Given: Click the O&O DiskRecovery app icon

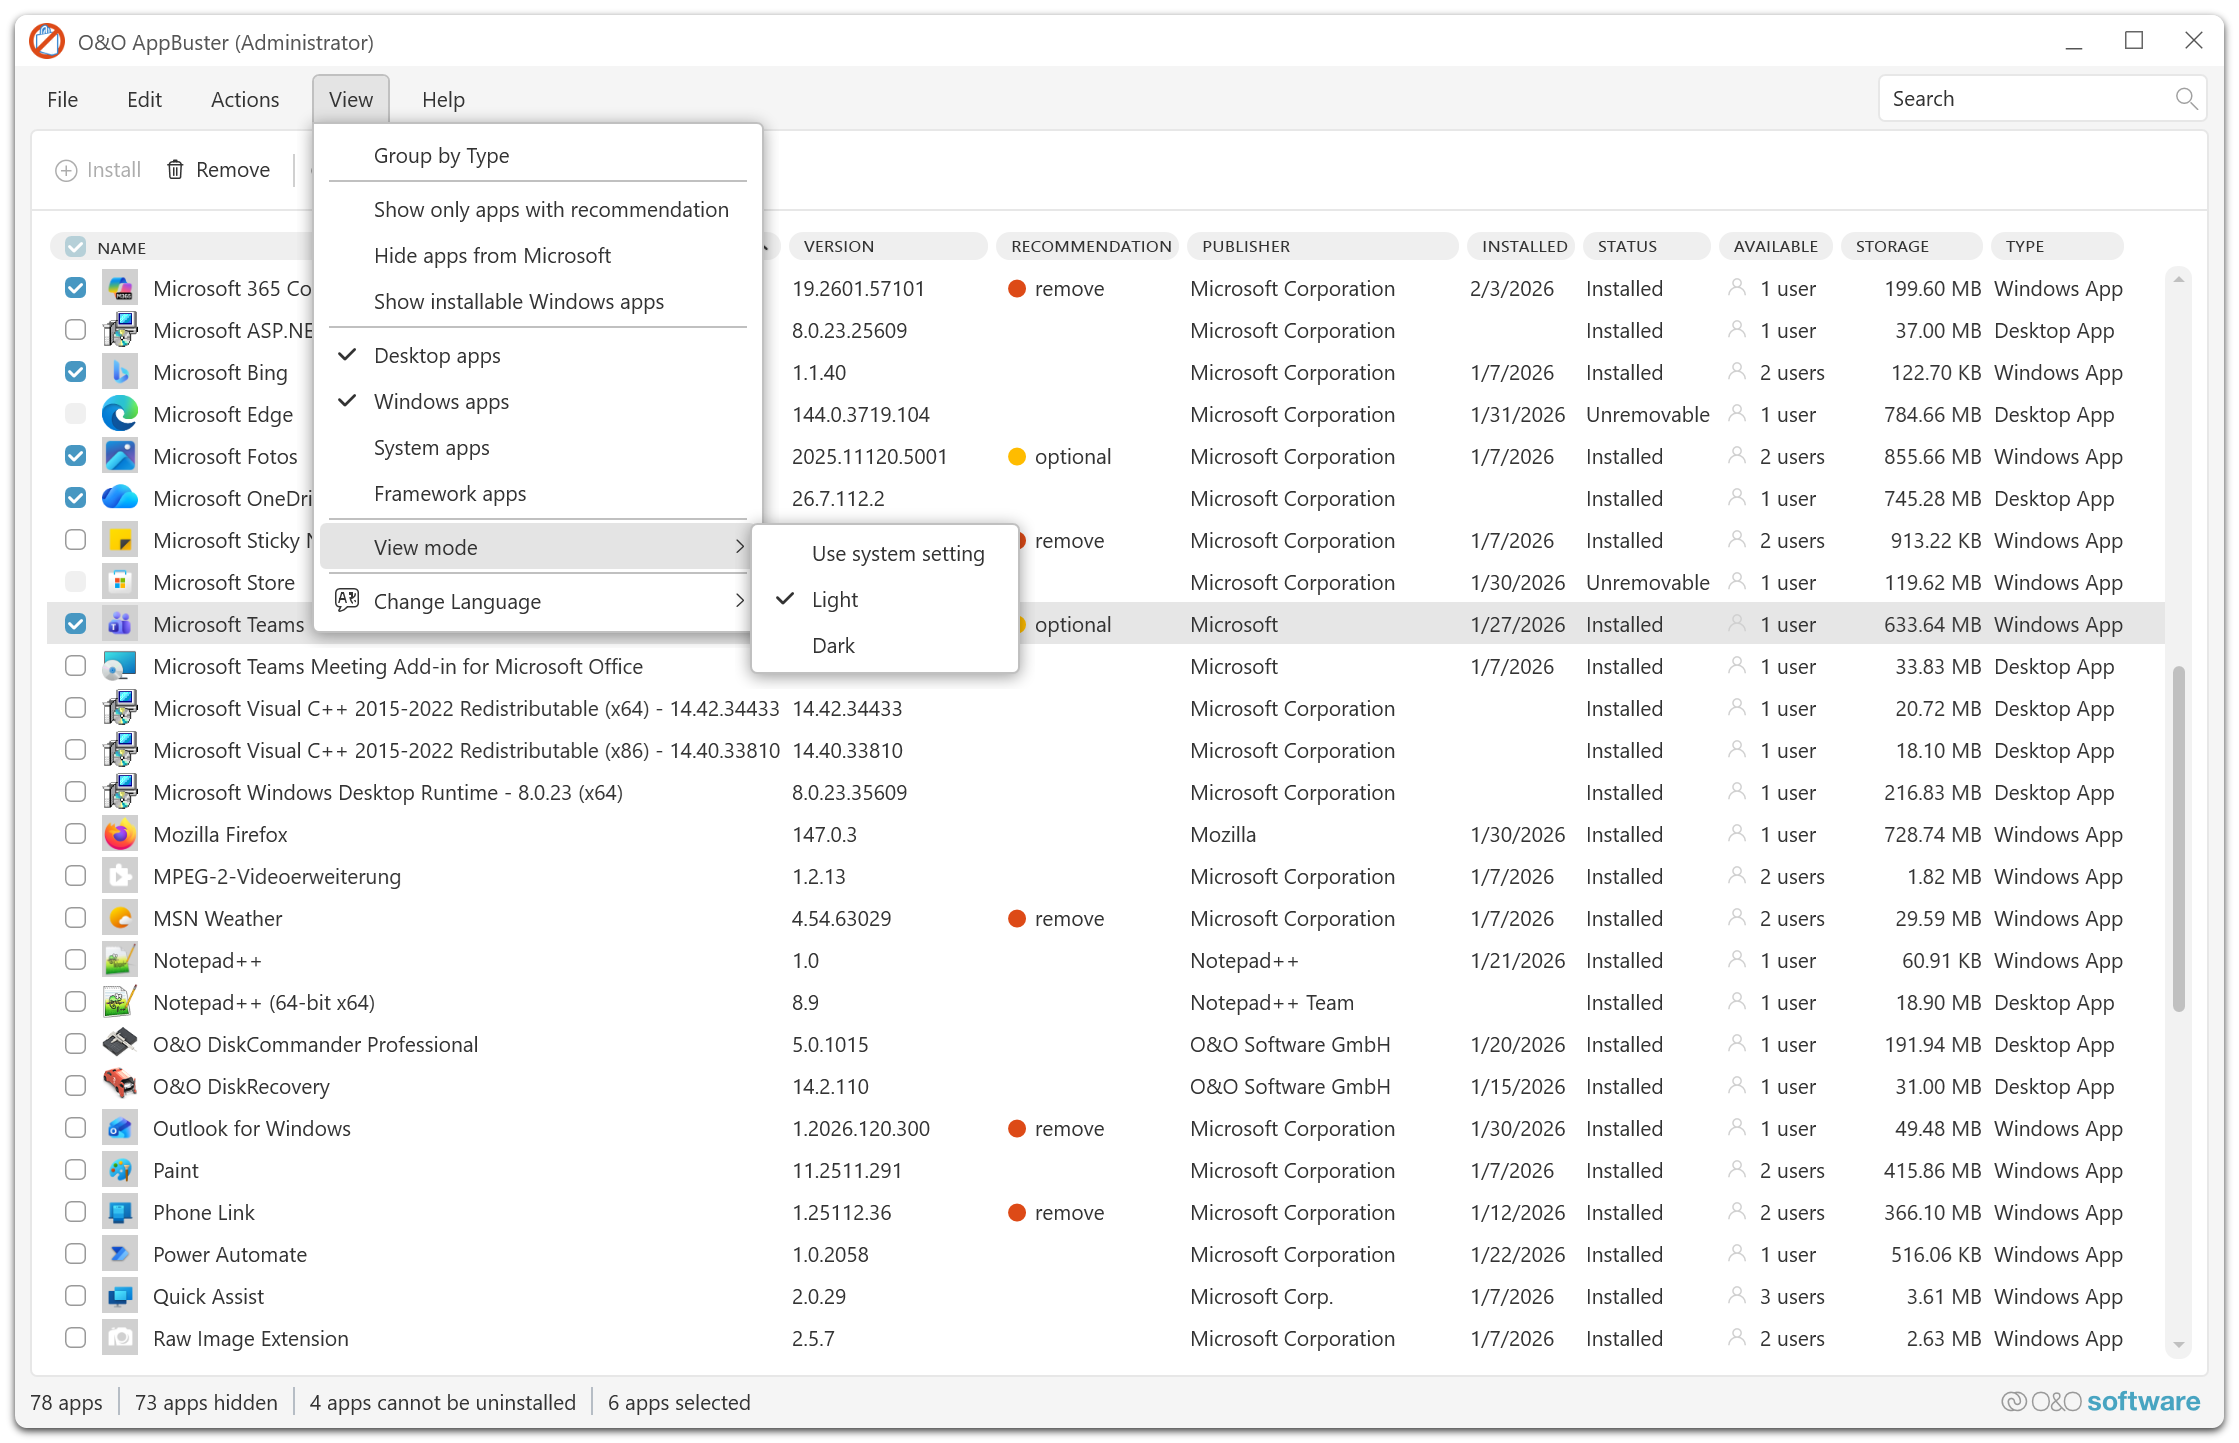Looking at the screenshot, I should [x=120, y=1086].
